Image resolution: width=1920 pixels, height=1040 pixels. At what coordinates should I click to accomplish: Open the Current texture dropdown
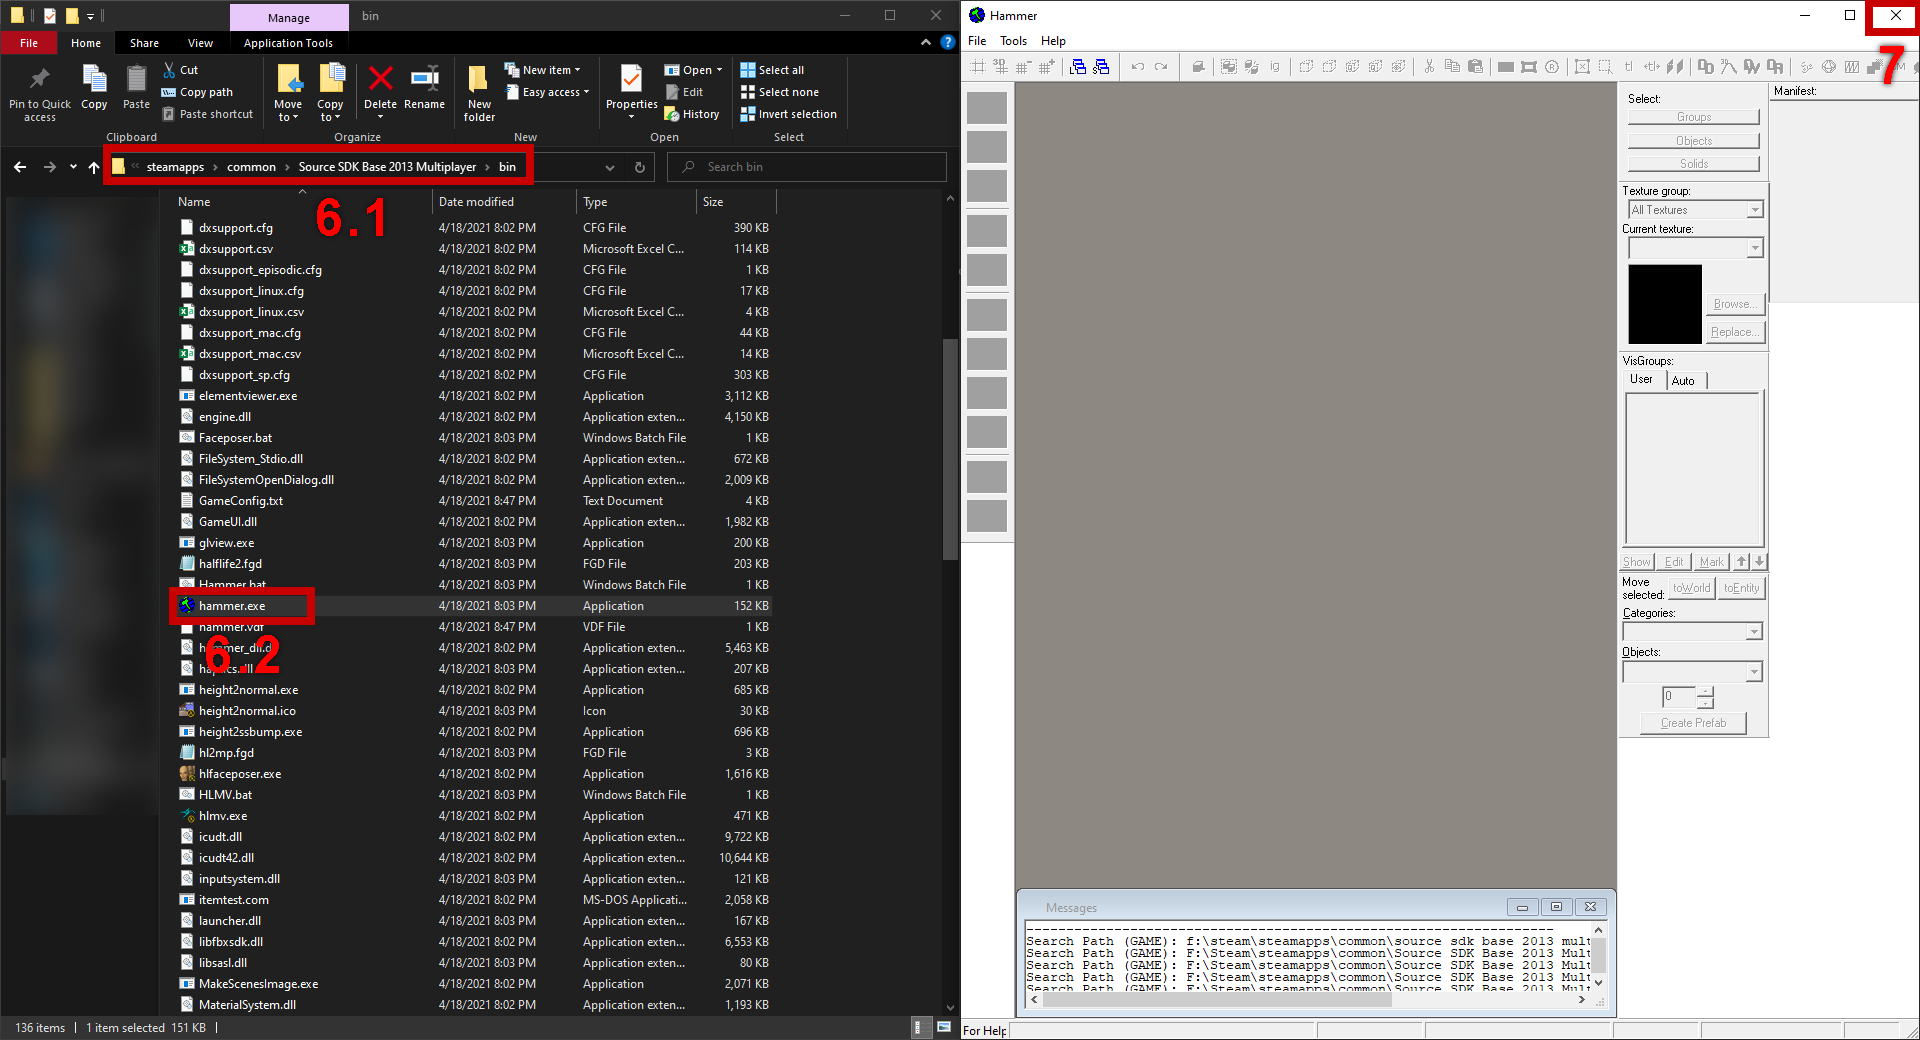coord(1754,248)
